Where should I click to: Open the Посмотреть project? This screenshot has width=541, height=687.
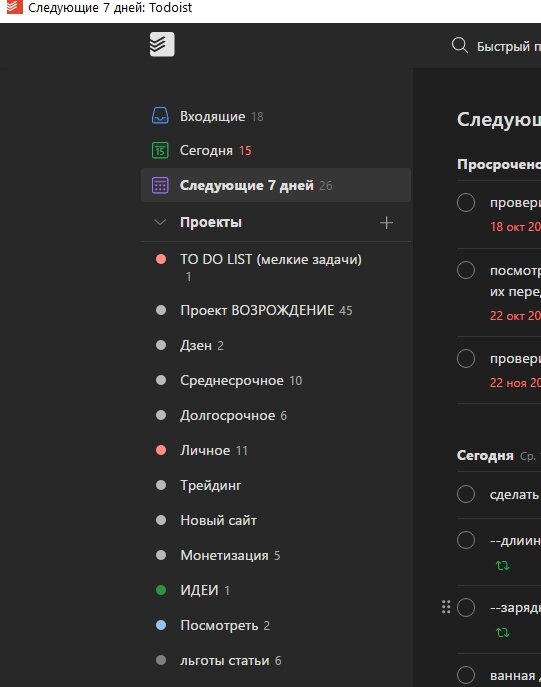click(x=276, y=625)
